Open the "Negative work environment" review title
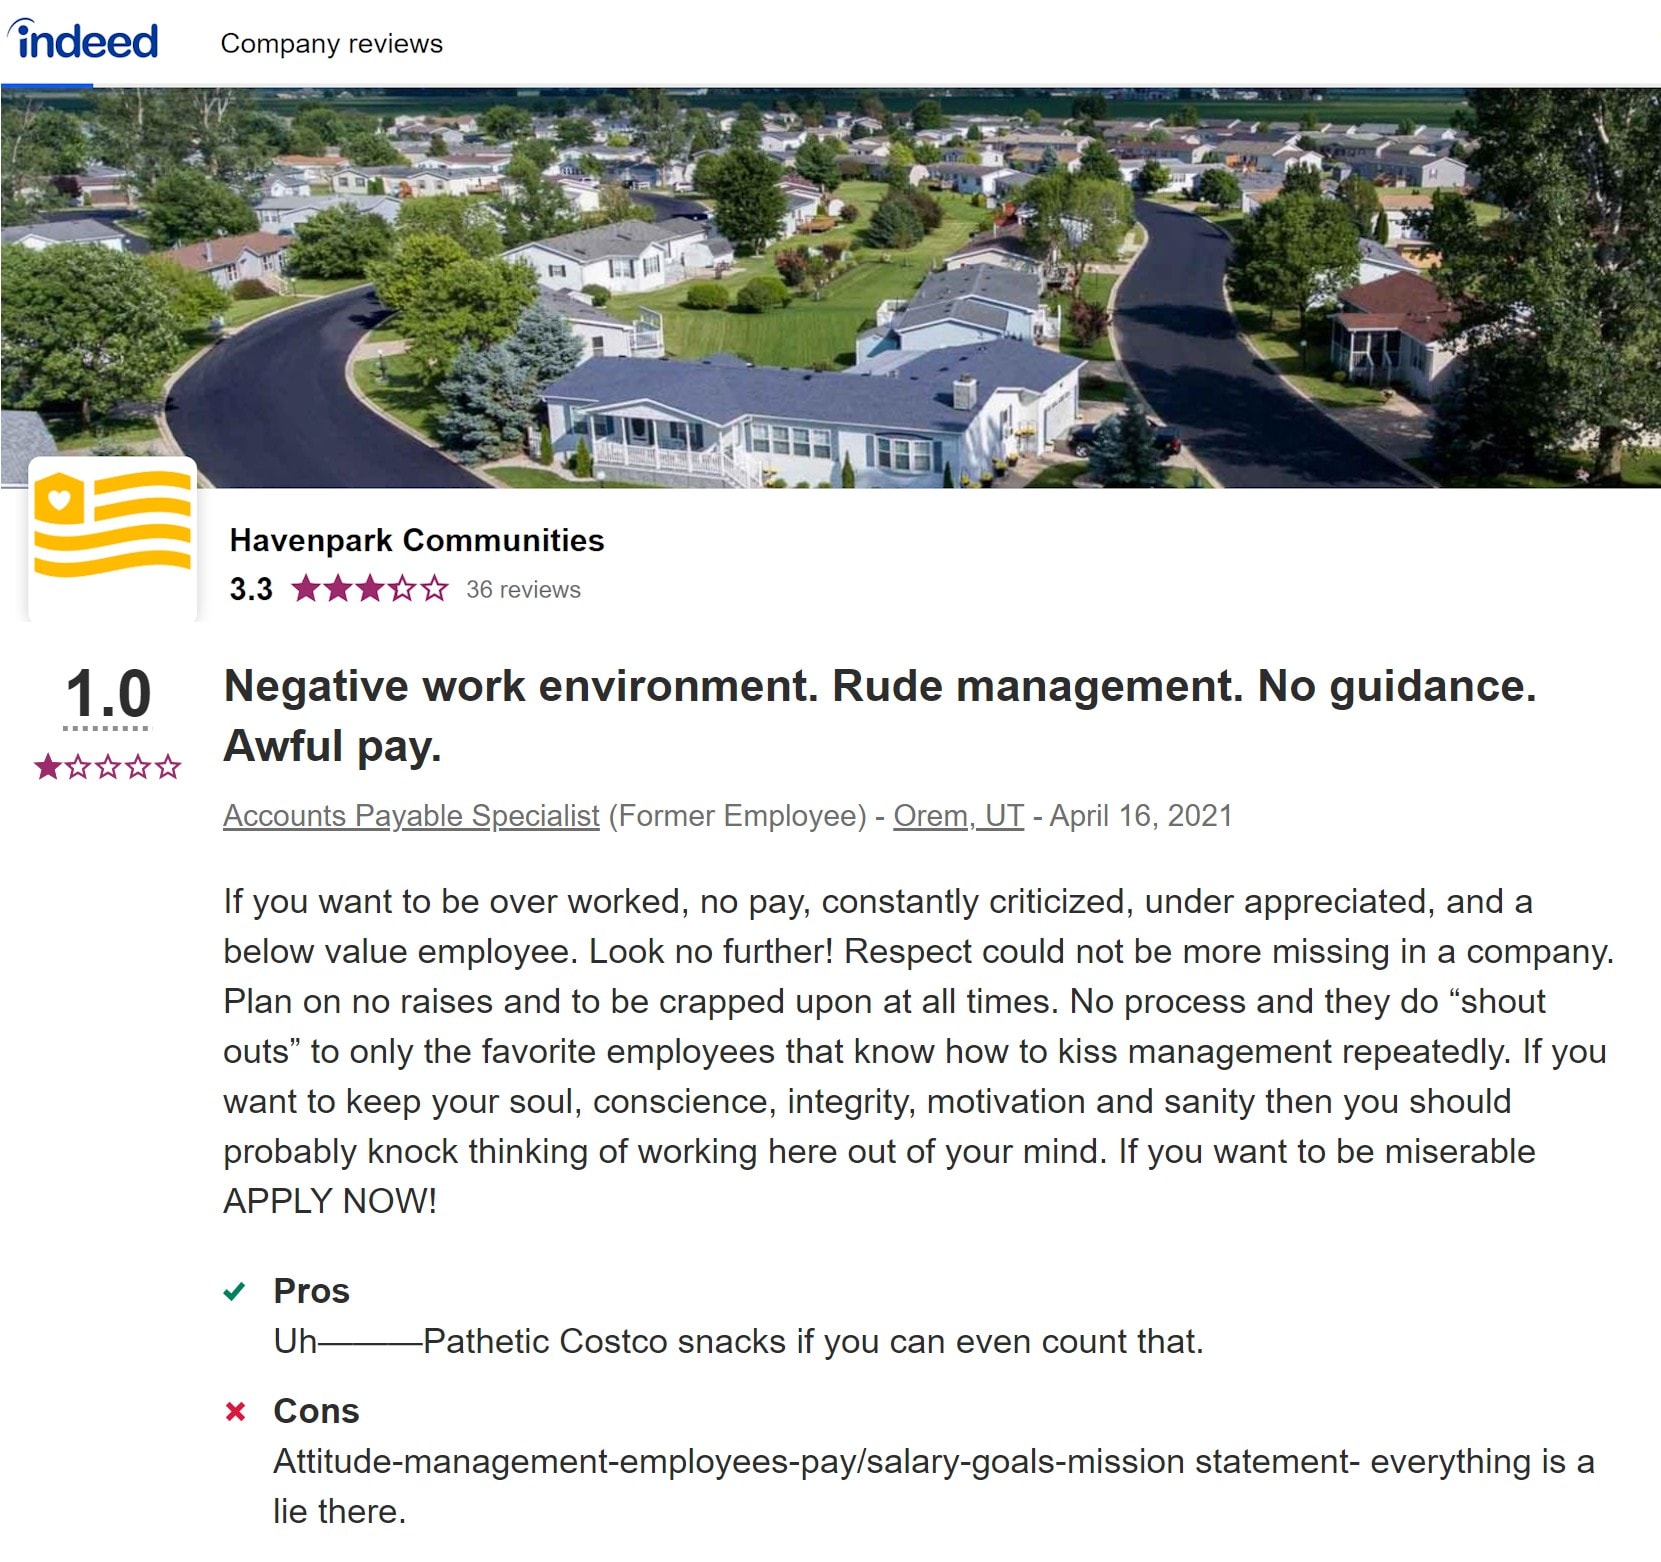 (879, 715)
